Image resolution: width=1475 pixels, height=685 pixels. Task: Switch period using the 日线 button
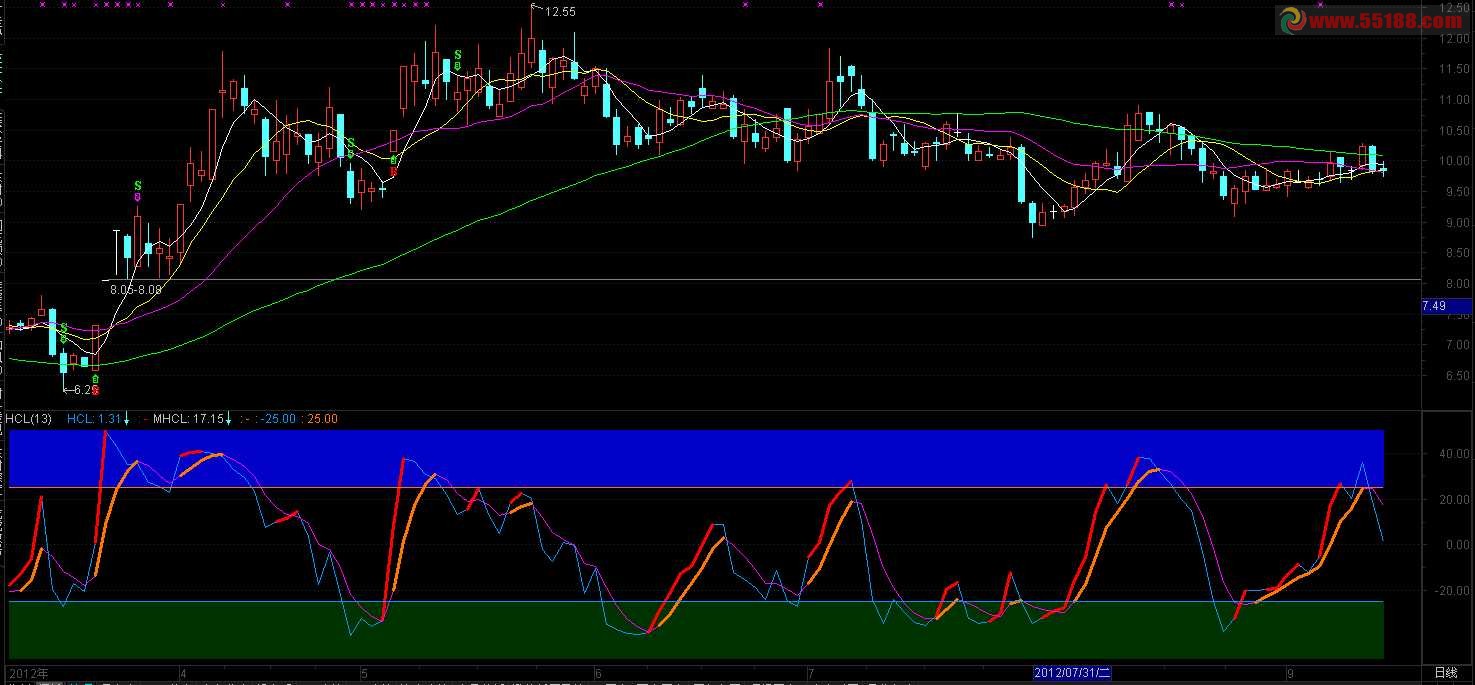(1446, 673)
